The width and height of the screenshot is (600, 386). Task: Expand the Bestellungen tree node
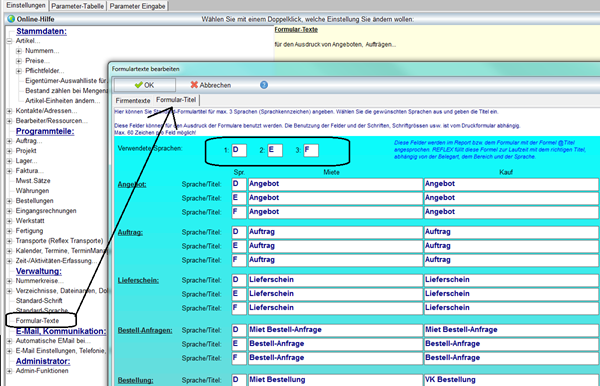(x=10, y=201)
